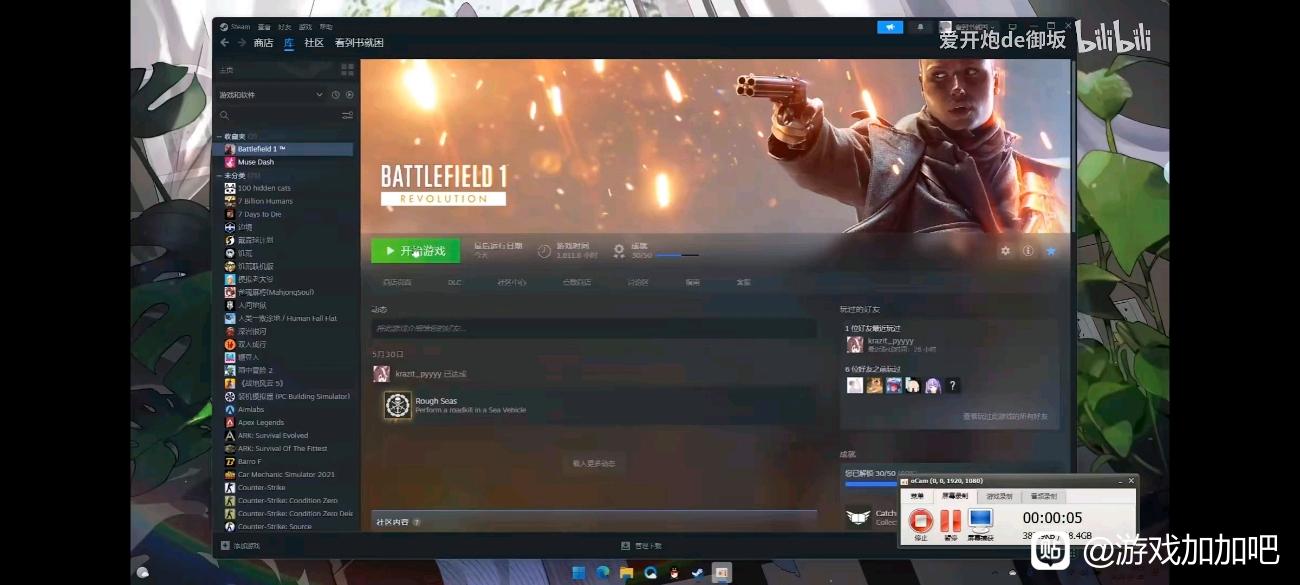Open the Steam notifications bell icon

point(920,27)
